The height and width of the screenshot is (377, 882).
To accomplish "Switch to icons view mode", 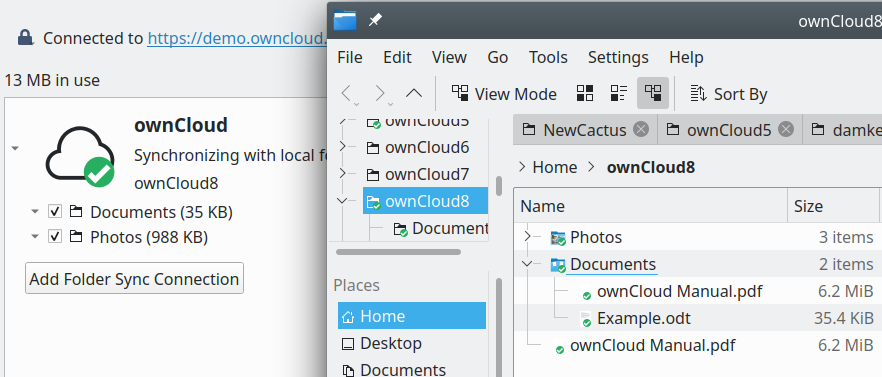I will tap(585, 93).
